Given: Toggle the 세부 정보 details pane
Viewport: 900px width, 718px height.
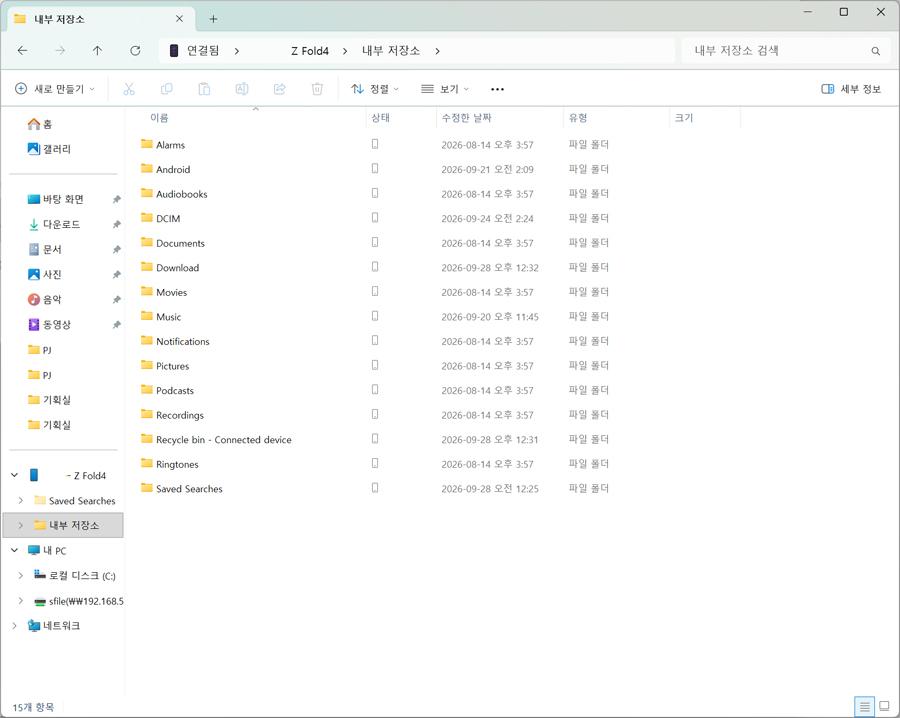Looking at the screenshot, I should pyautogui.click(x=851, y=89).
